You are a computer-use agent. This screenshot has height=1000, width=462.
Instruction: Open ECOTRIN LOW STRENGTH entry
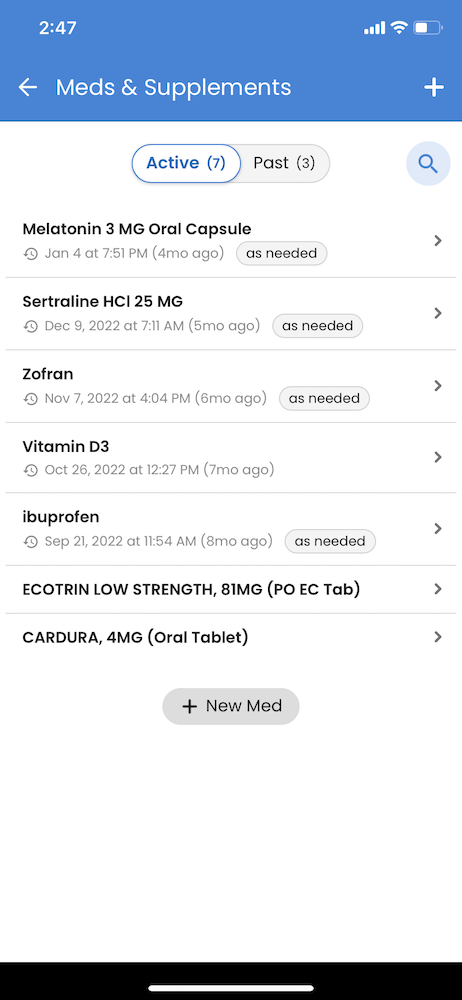pos(231,589)
